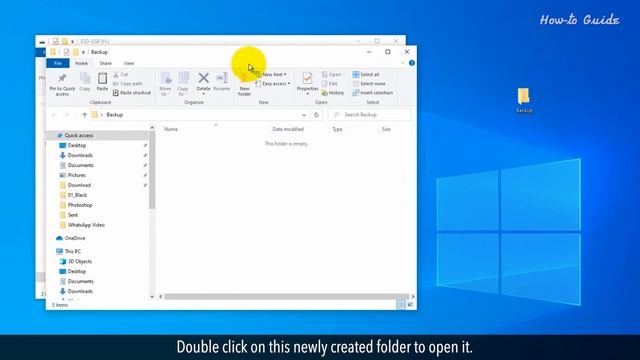
Task: Click the Refresh button
Action: click(316, 115)
